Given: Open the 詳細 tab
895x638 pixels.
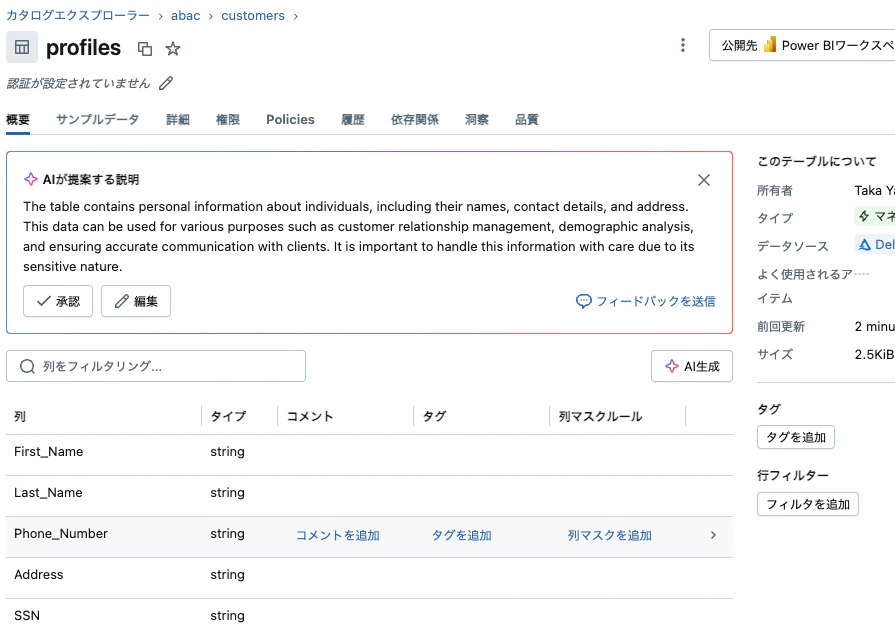Looking at the screenshot, I should 178,119.
